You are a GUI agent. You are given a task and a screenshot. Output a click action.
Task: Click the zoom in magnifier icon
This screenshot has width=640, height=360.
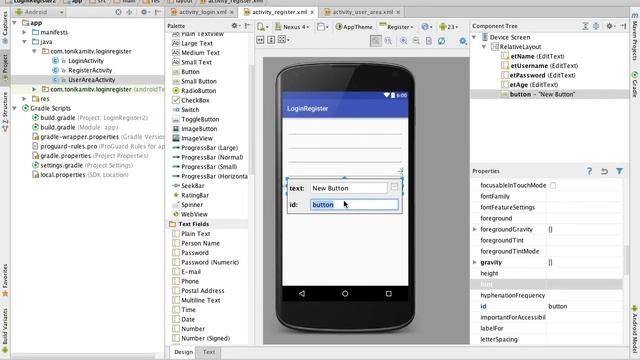click(x=403, y=40)
